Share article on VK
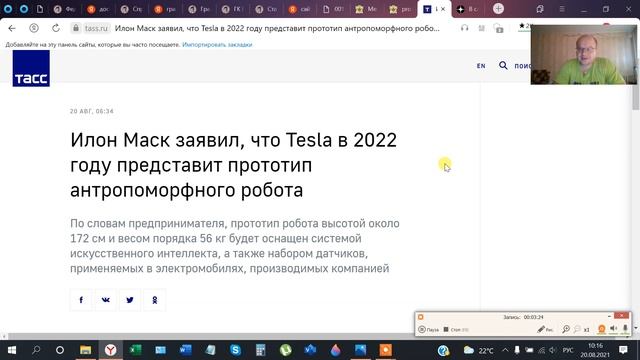 tap(105, 300)
